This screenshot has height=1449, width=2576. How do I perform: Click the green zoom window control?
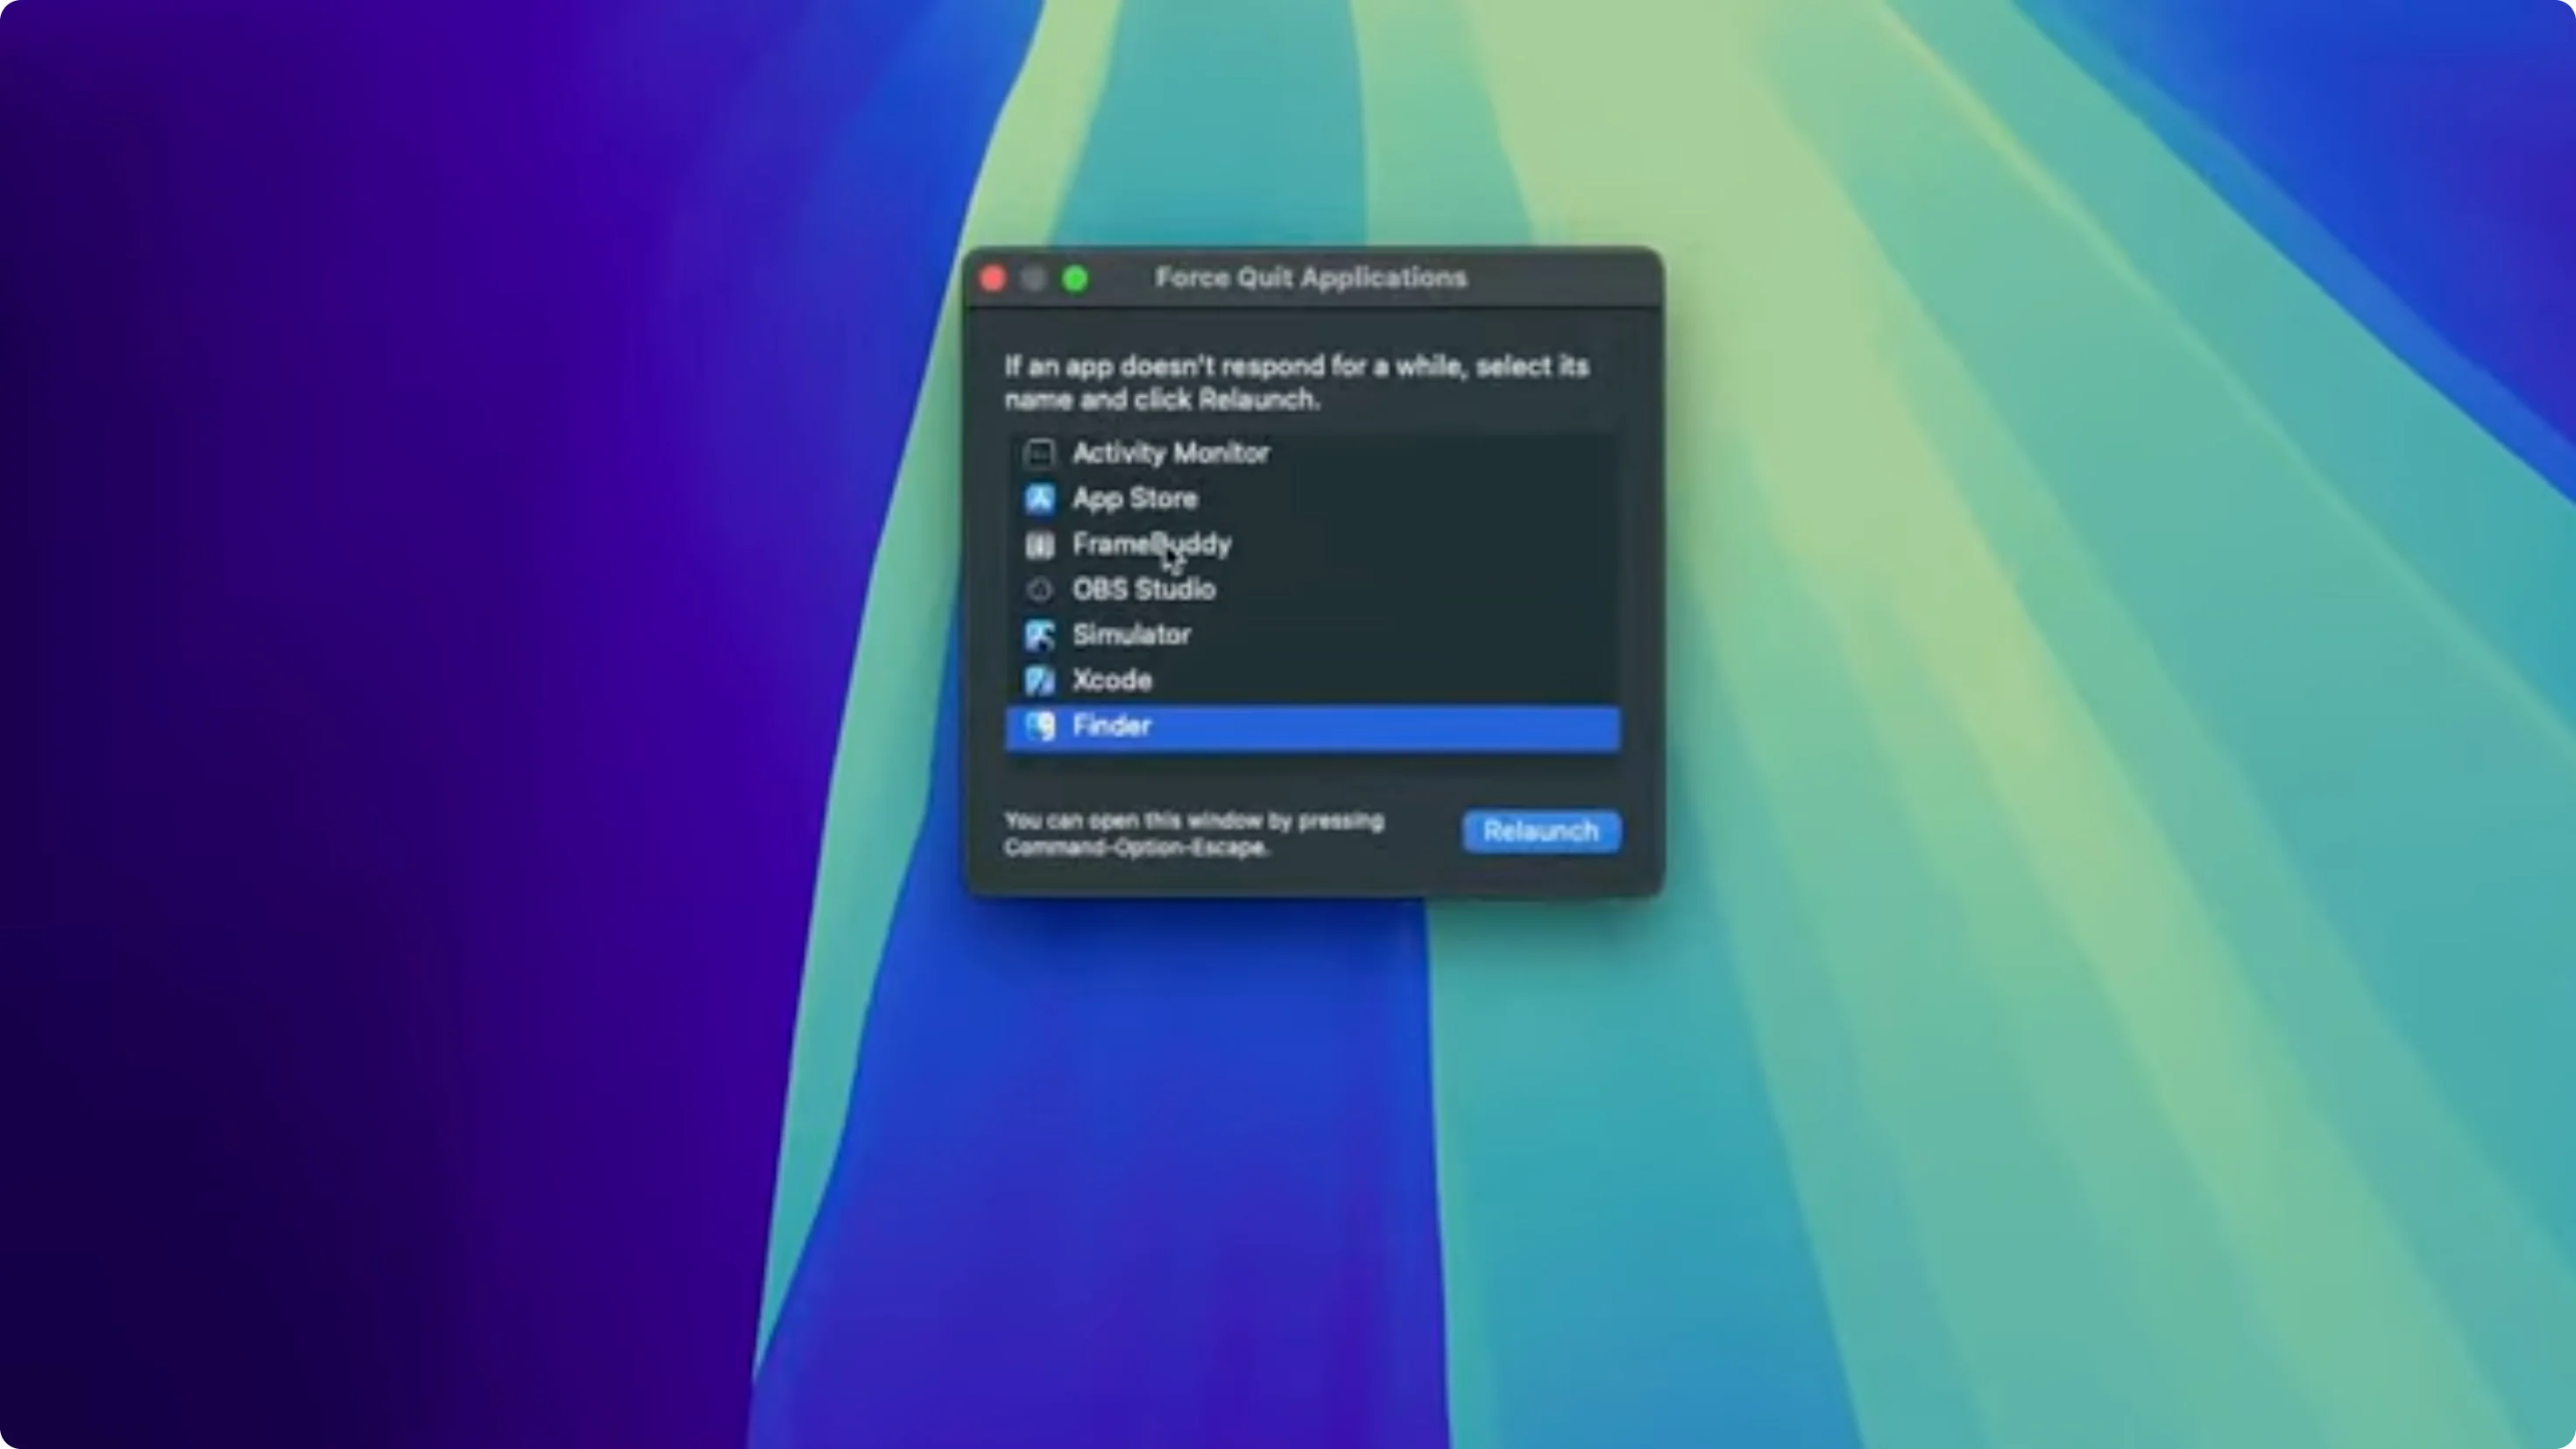(x=1076, y=278)
